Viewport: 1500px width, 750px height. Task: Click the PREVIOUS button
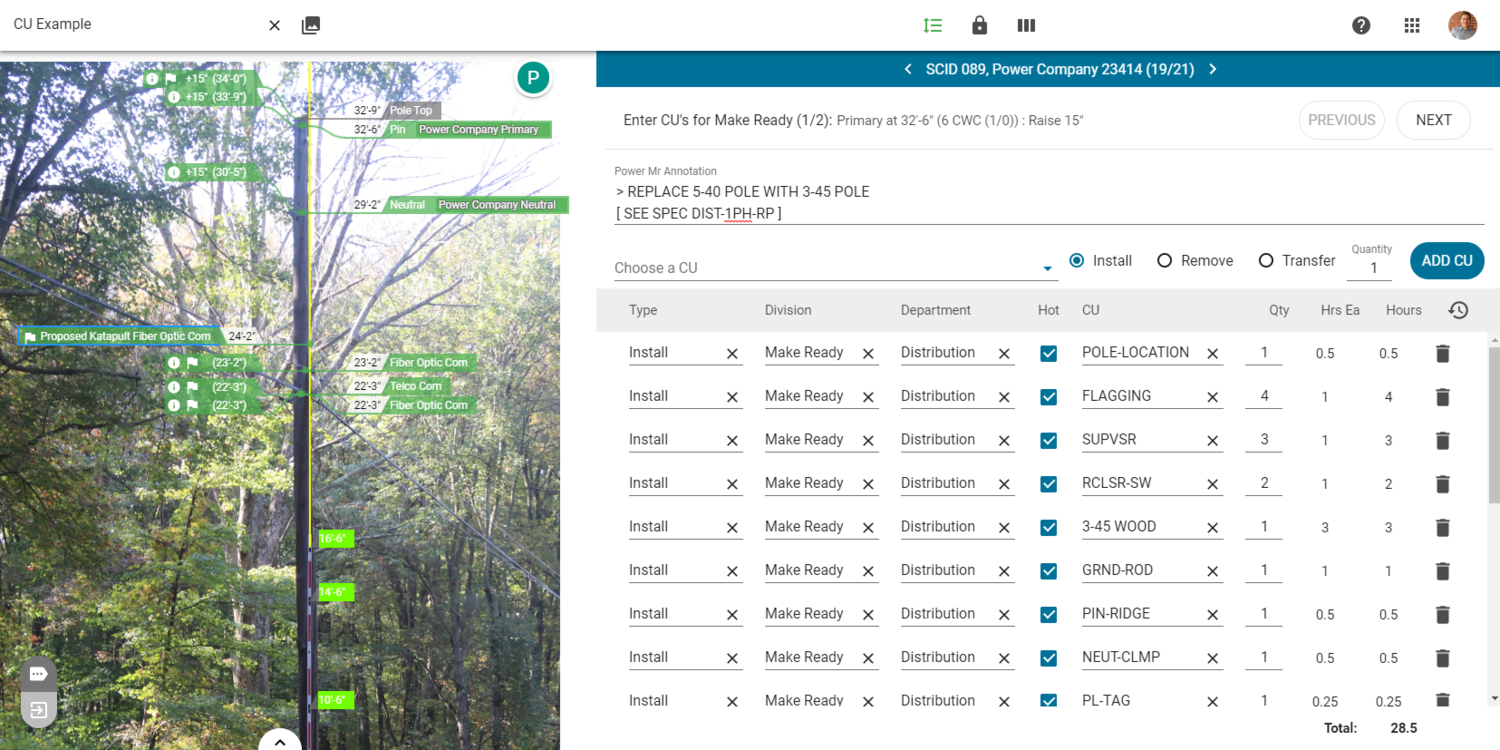pos(1341,120)
